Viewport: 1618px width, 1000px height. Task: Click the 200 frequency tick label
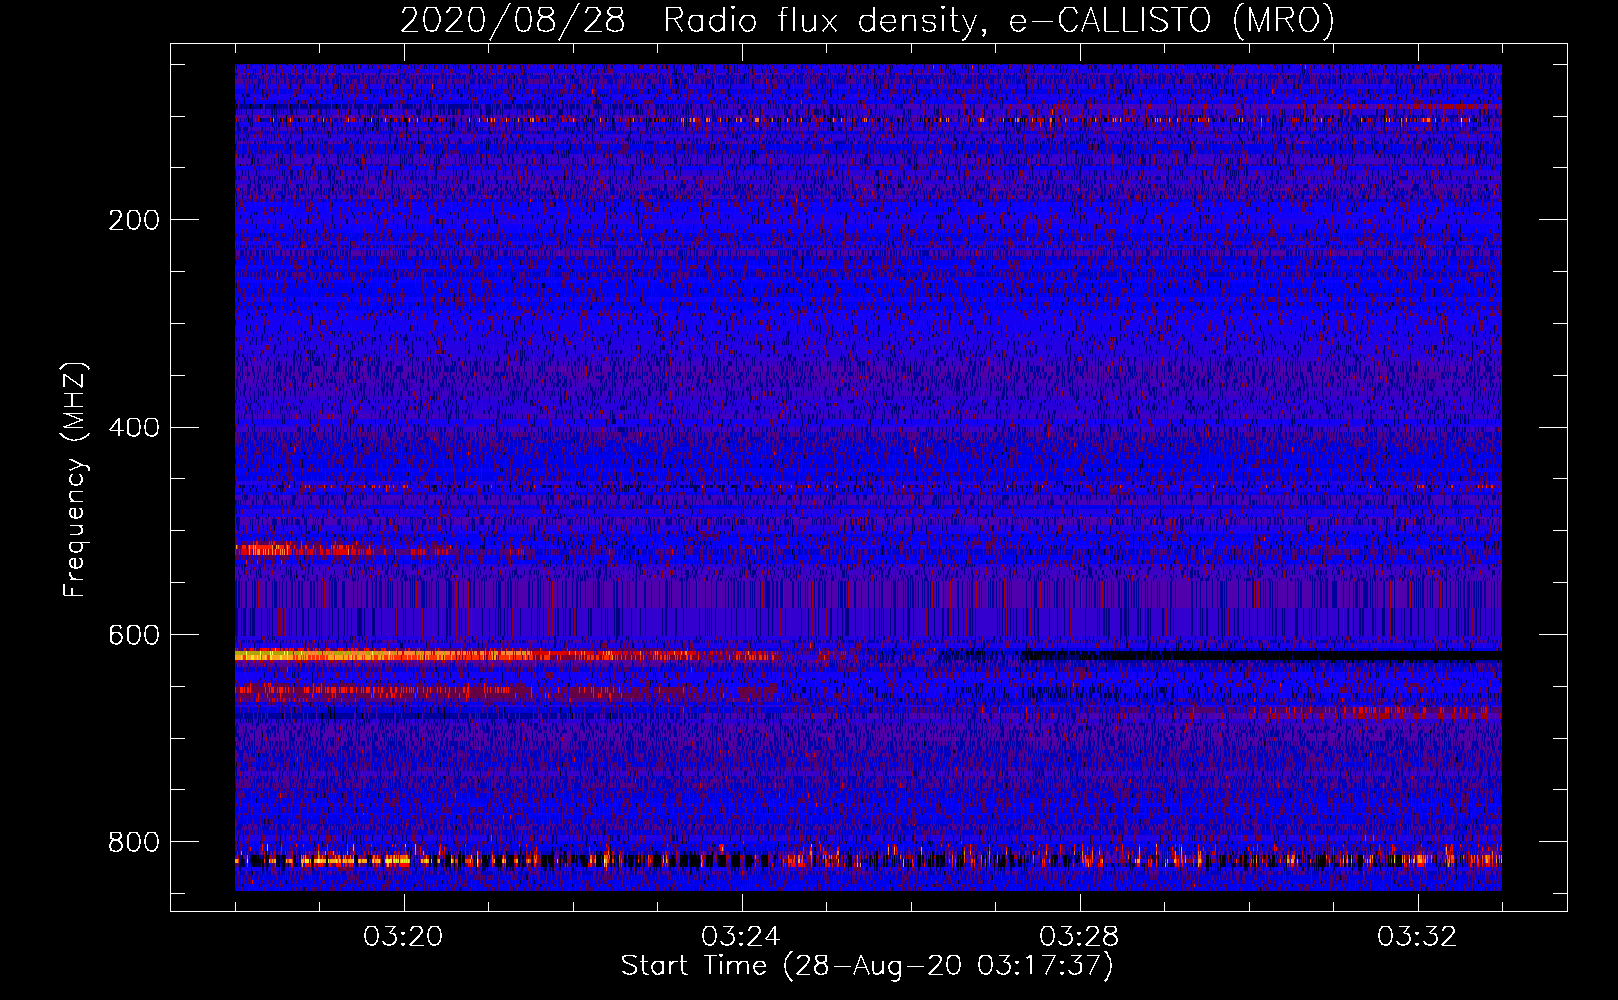coord(134,220)
